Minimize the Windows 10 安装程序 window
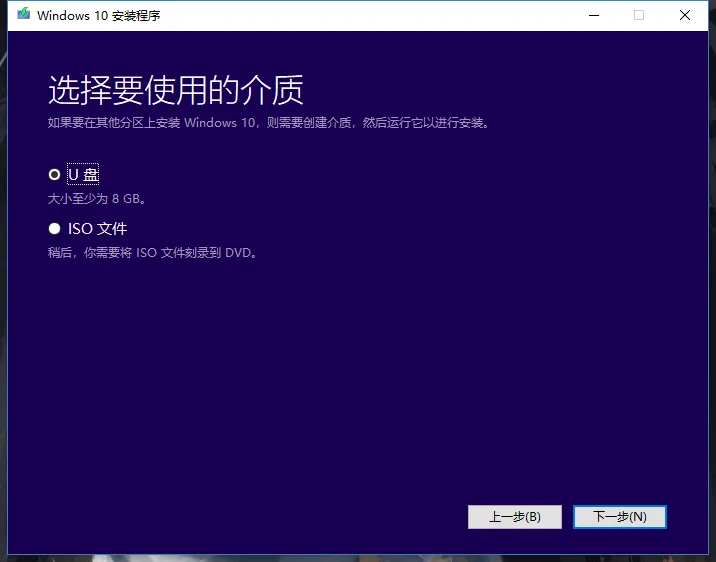 pyautogui.click(x=594, y=15)
